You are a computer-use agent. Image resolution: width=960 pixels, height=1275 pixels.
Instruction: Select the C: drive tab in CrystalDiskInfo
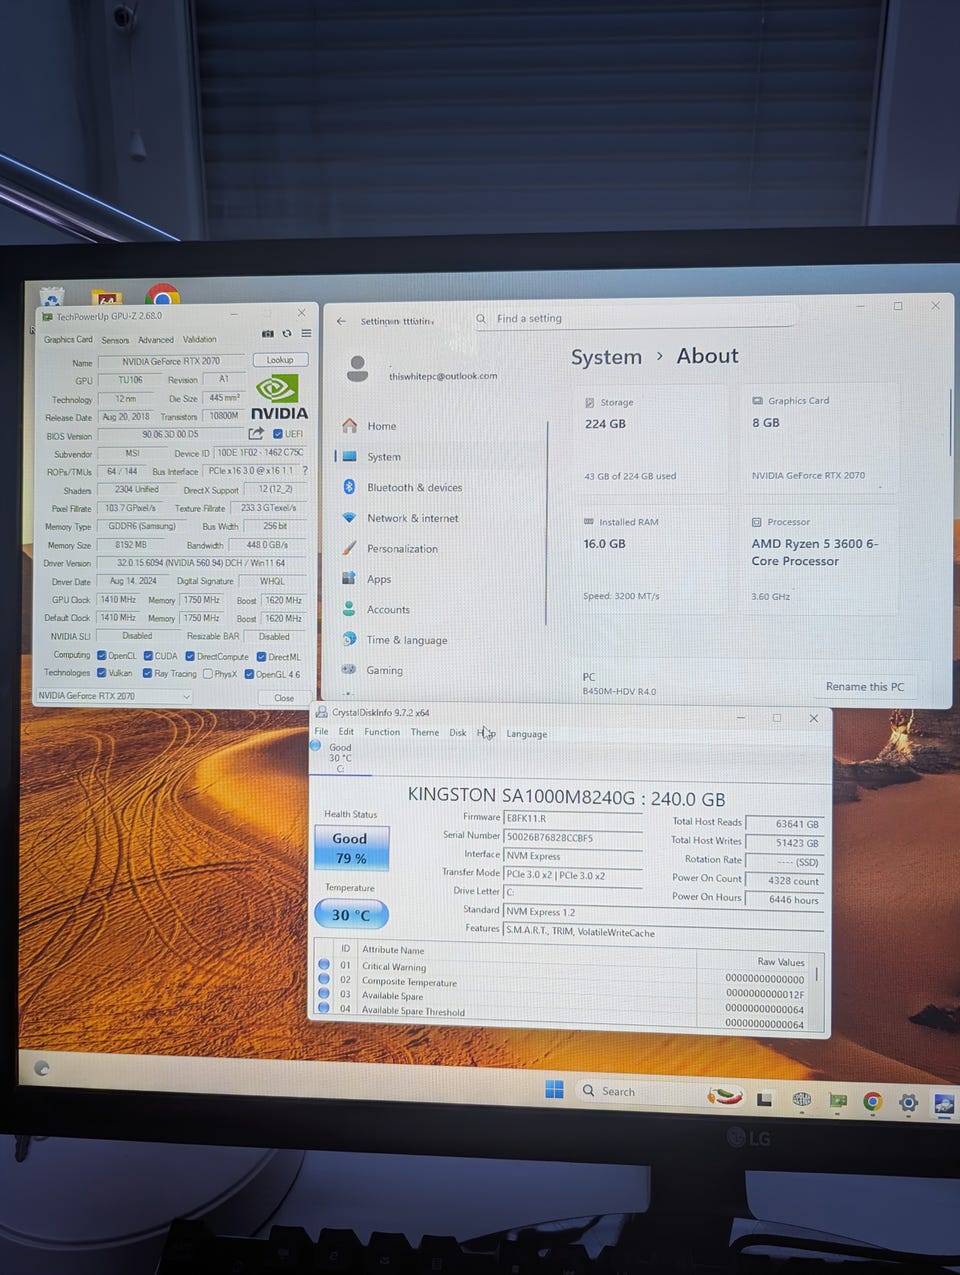[340, 757]
